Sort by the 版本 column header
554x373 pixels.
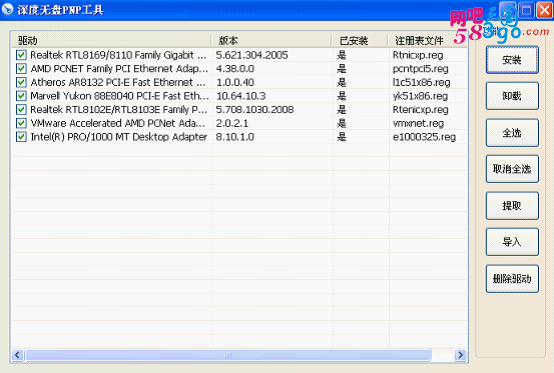271,41
